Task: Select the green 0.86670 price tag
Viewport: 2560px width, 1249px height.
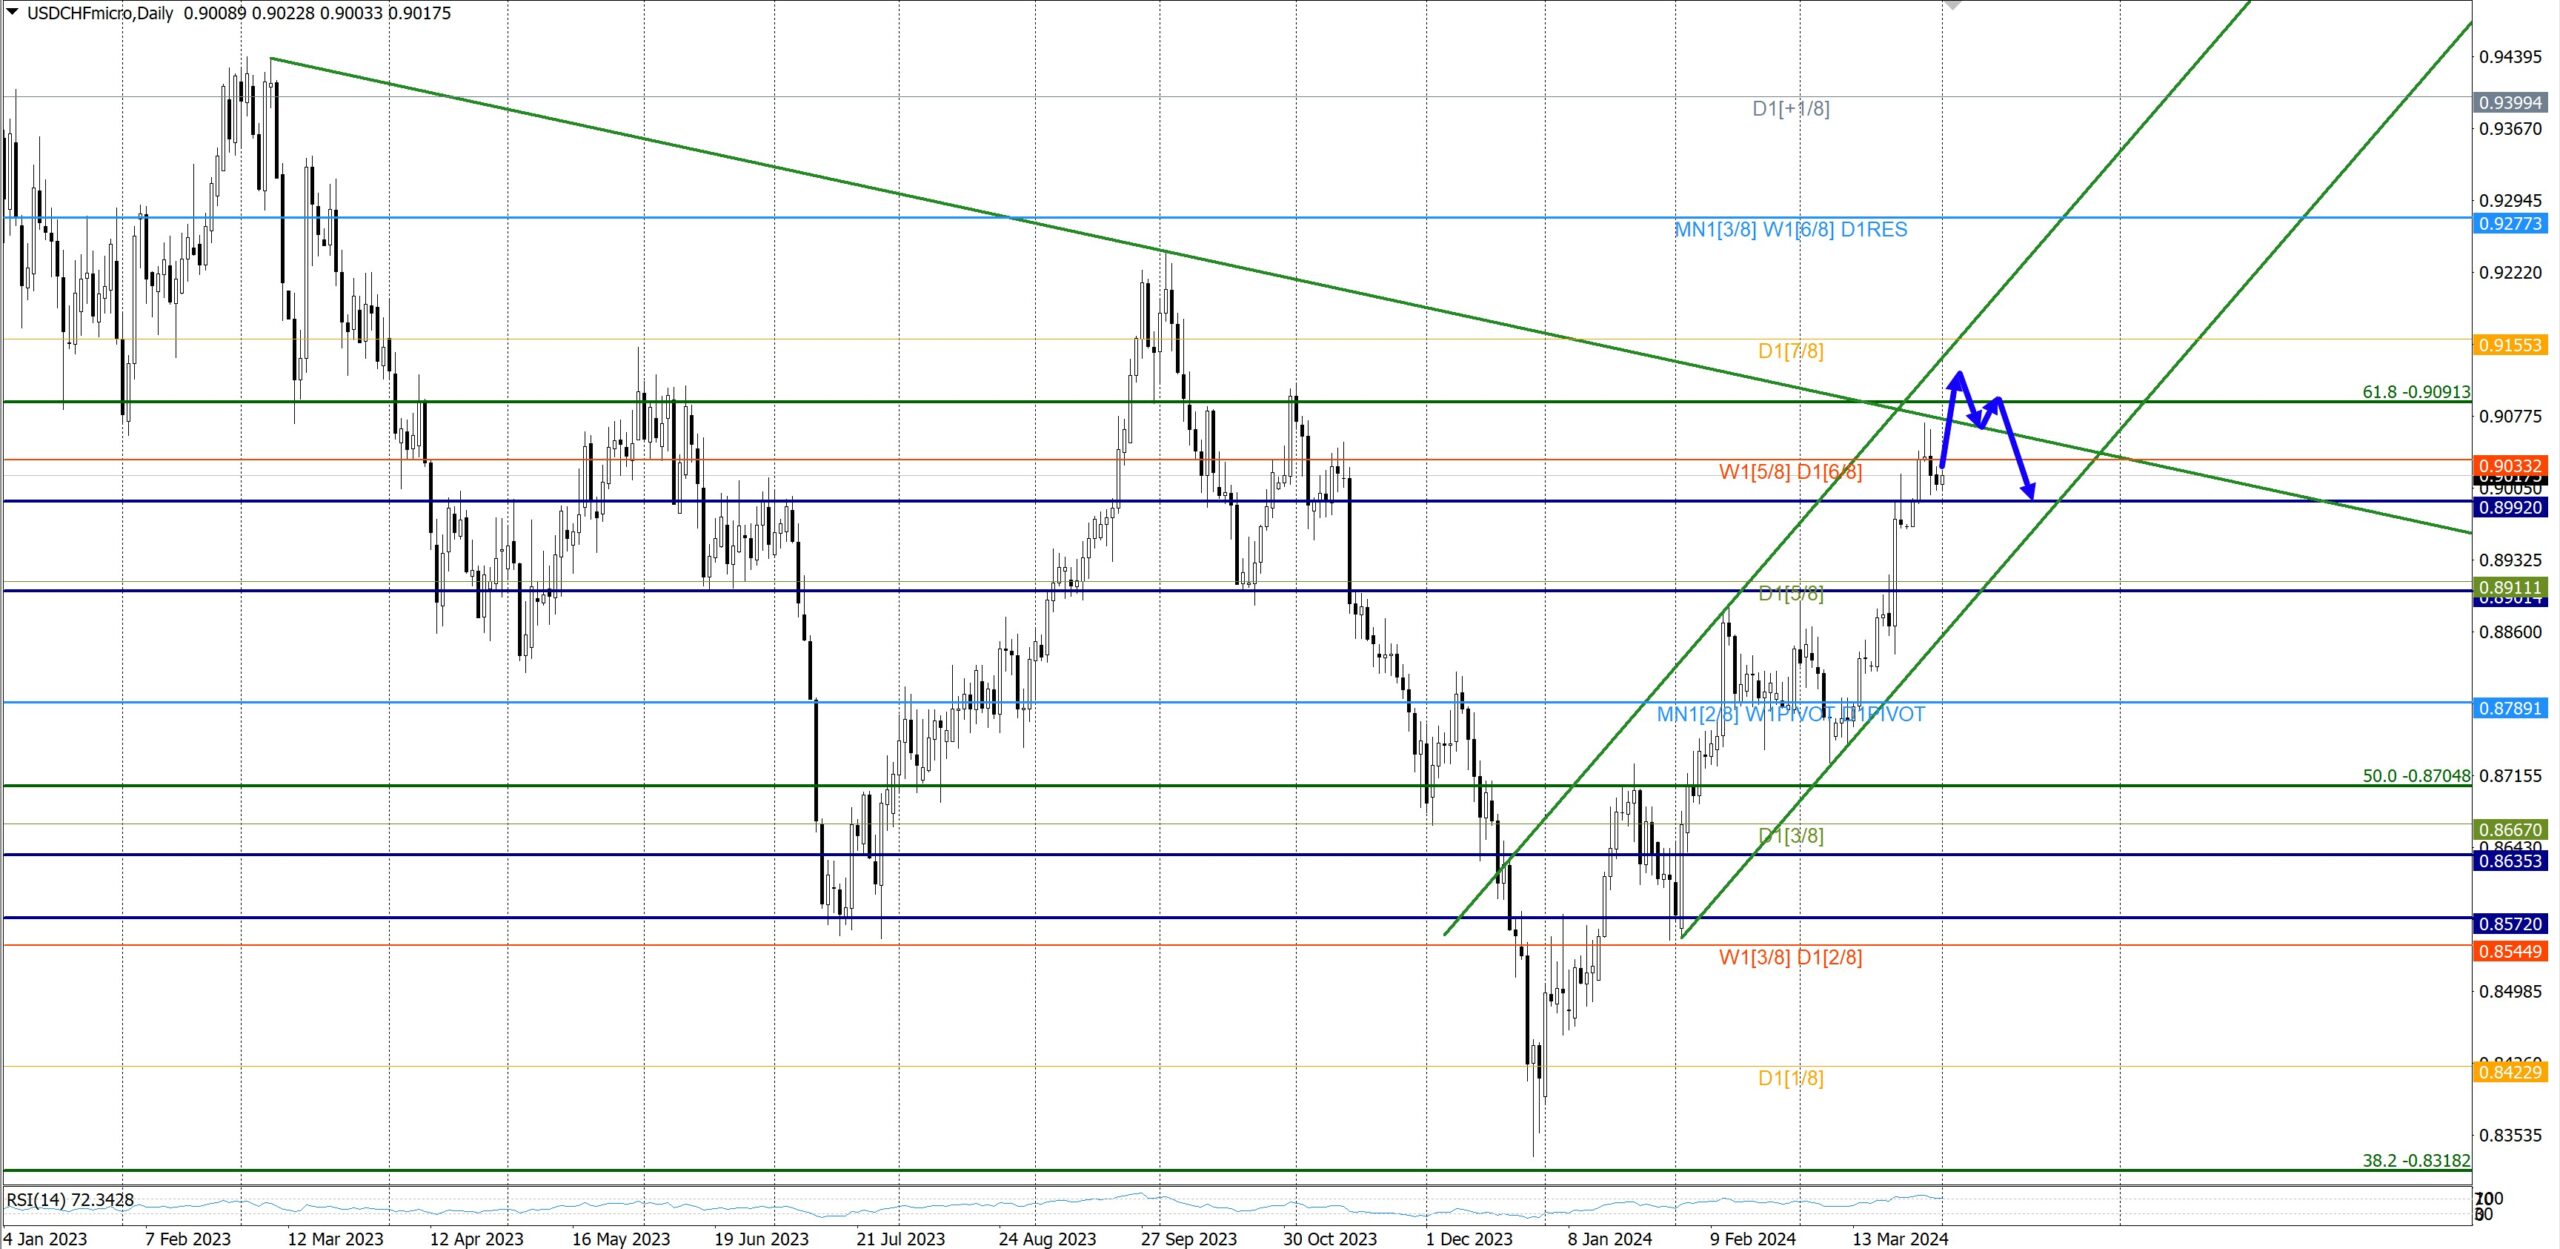Action: click(x=2510, y=829)
